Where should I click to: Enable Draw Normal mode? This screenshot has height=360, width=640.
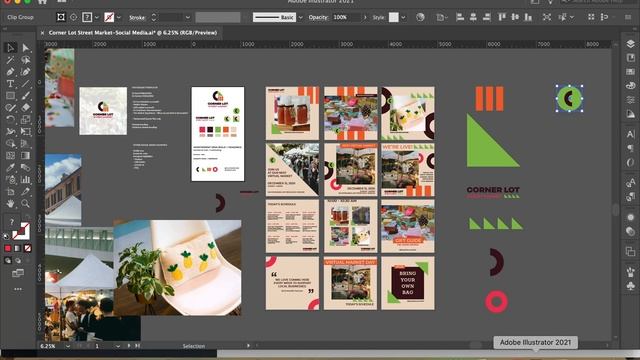[8, 260]
